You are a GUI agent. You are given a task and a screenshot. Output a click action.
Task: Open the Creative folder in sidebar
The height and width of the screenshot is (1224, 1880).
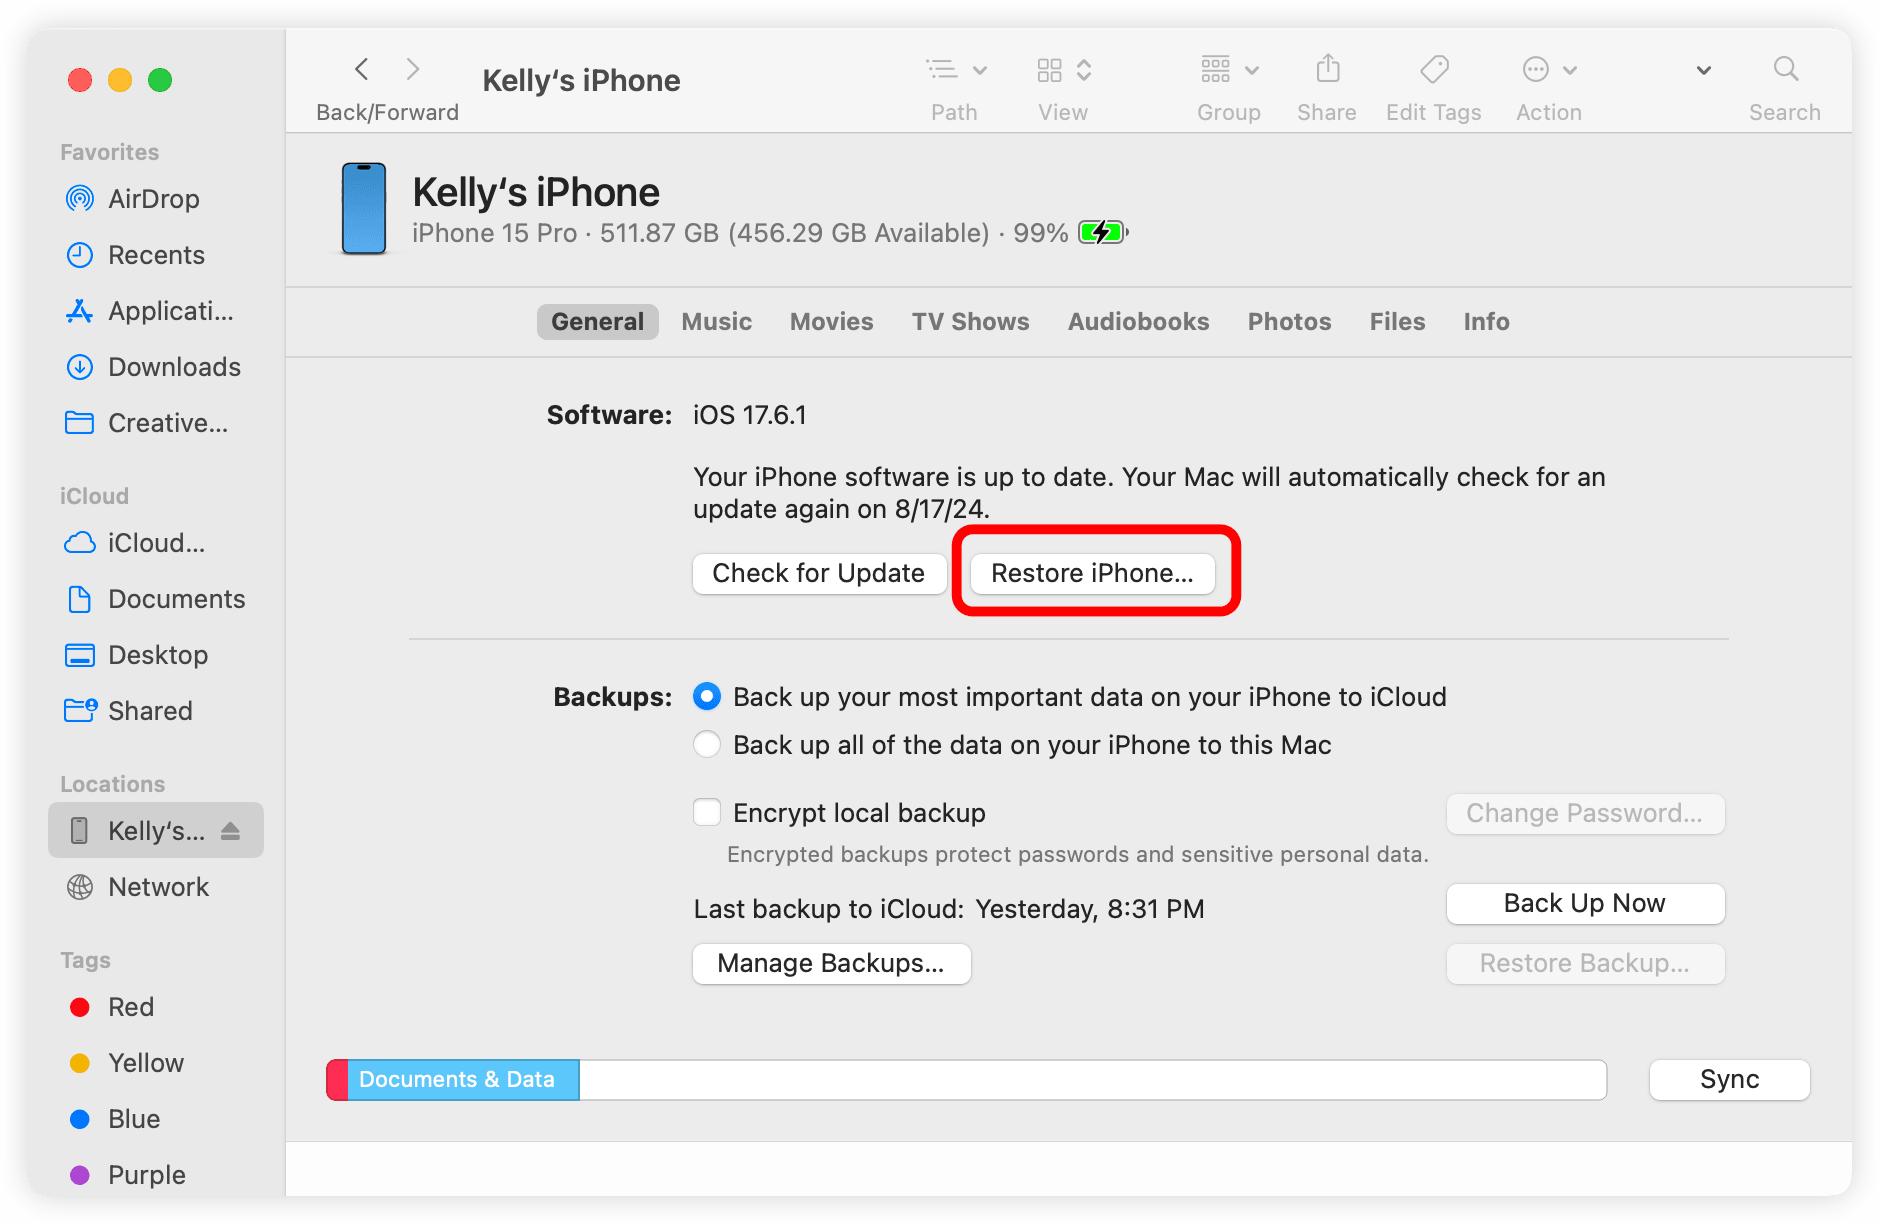[x=155, y=423]
